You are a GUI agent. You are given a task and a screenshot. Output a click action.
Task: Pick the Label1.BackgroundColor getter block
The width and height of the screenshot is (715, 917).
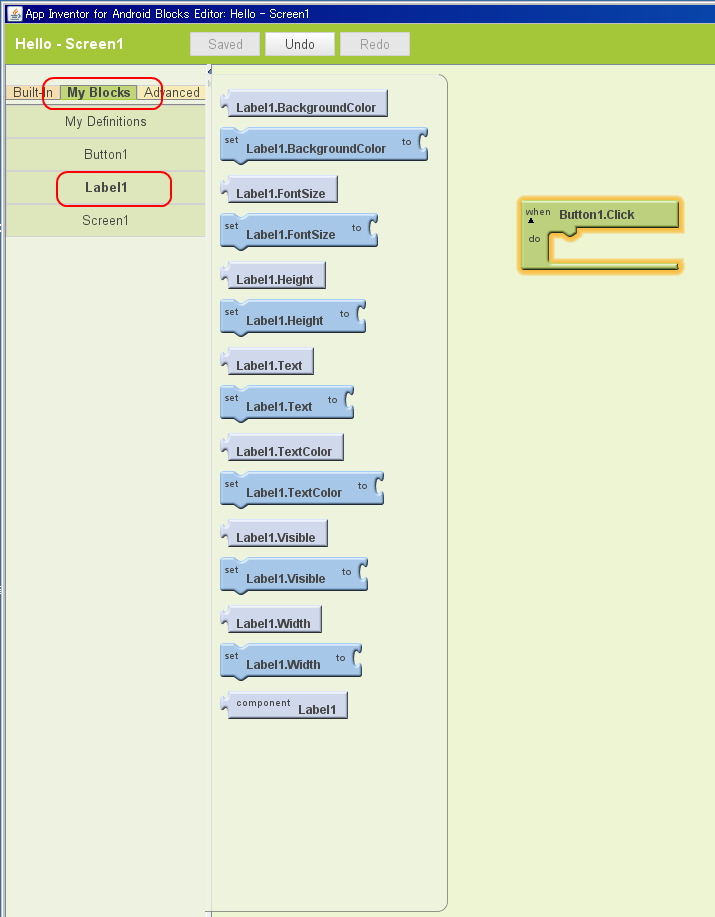[304, 104]
